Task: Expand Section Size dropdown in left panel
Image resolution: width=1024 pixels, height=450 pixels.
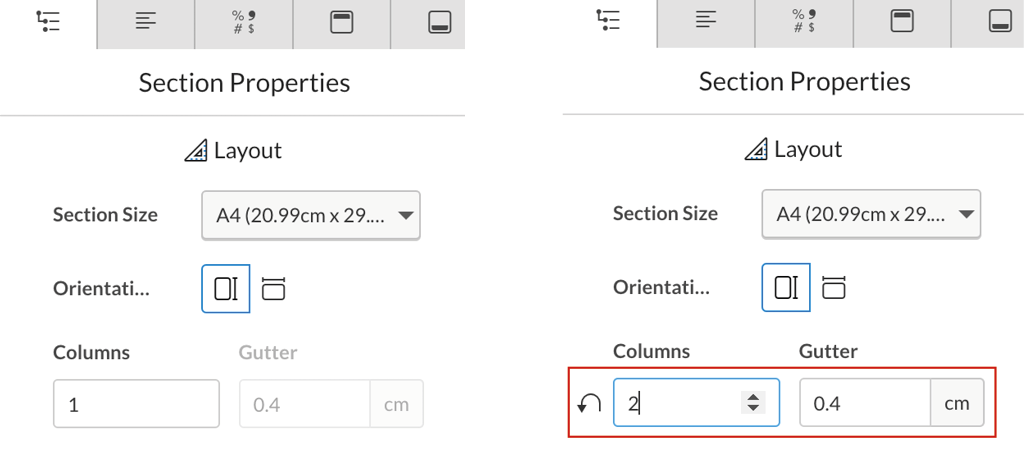Action: pyautogui.click(x=311, y=215)
